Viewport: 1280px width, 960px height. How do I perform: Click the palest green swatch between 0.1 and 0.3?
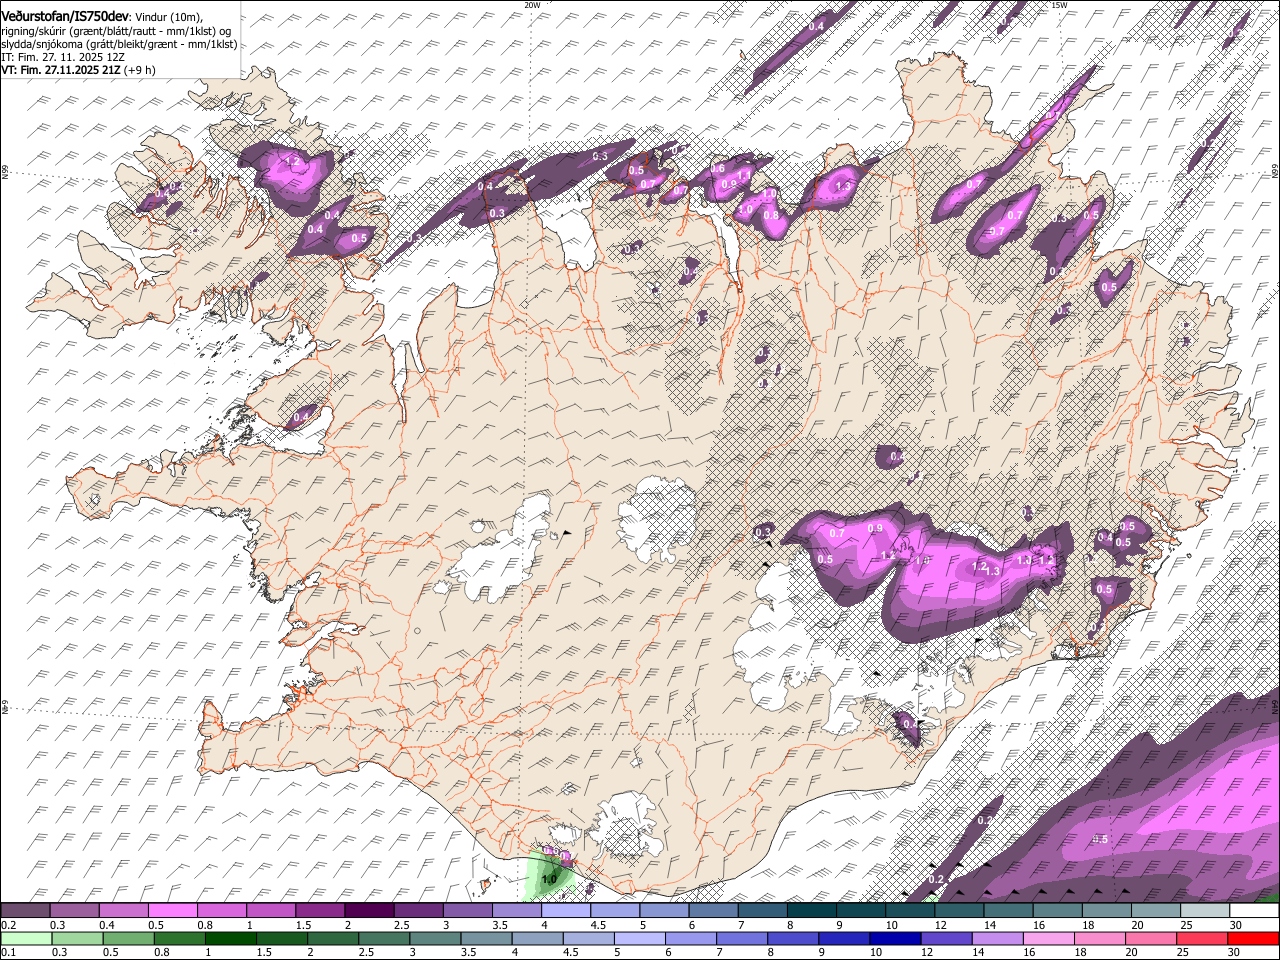click(x=25, y=938)
